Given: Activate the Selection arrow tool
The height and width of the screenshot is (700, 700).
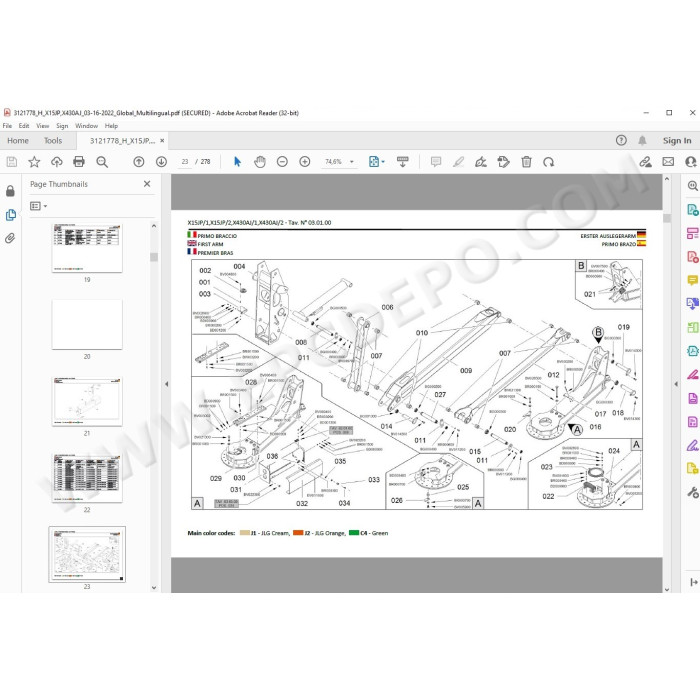Looking at the screenshot, I should click(x=238, y=162).
